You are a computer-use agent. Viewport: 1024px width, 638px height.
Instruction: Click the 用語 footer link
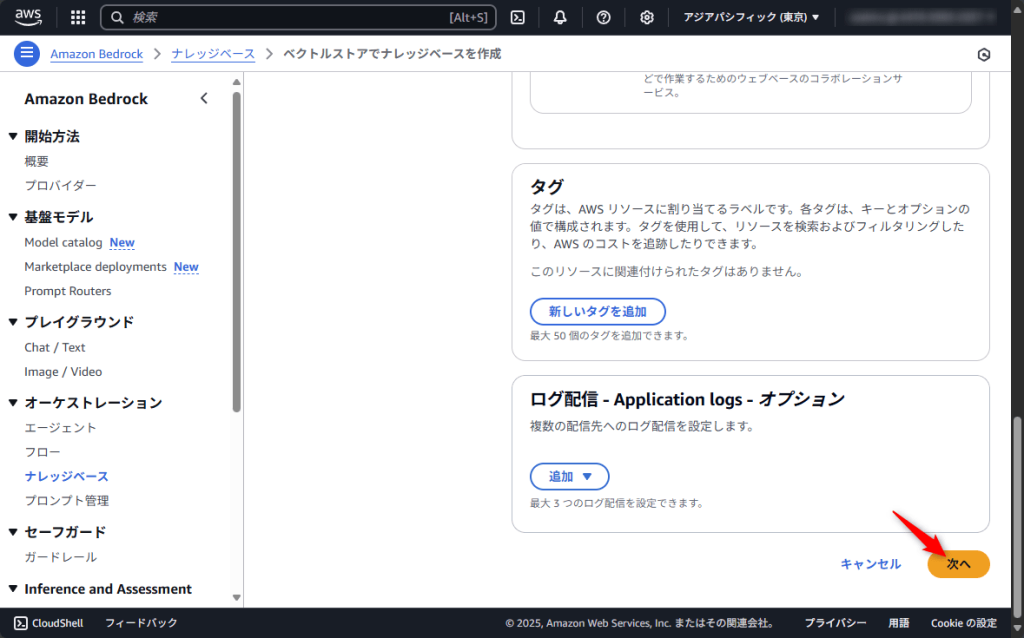pyautogui.click(x=899, y=623)
